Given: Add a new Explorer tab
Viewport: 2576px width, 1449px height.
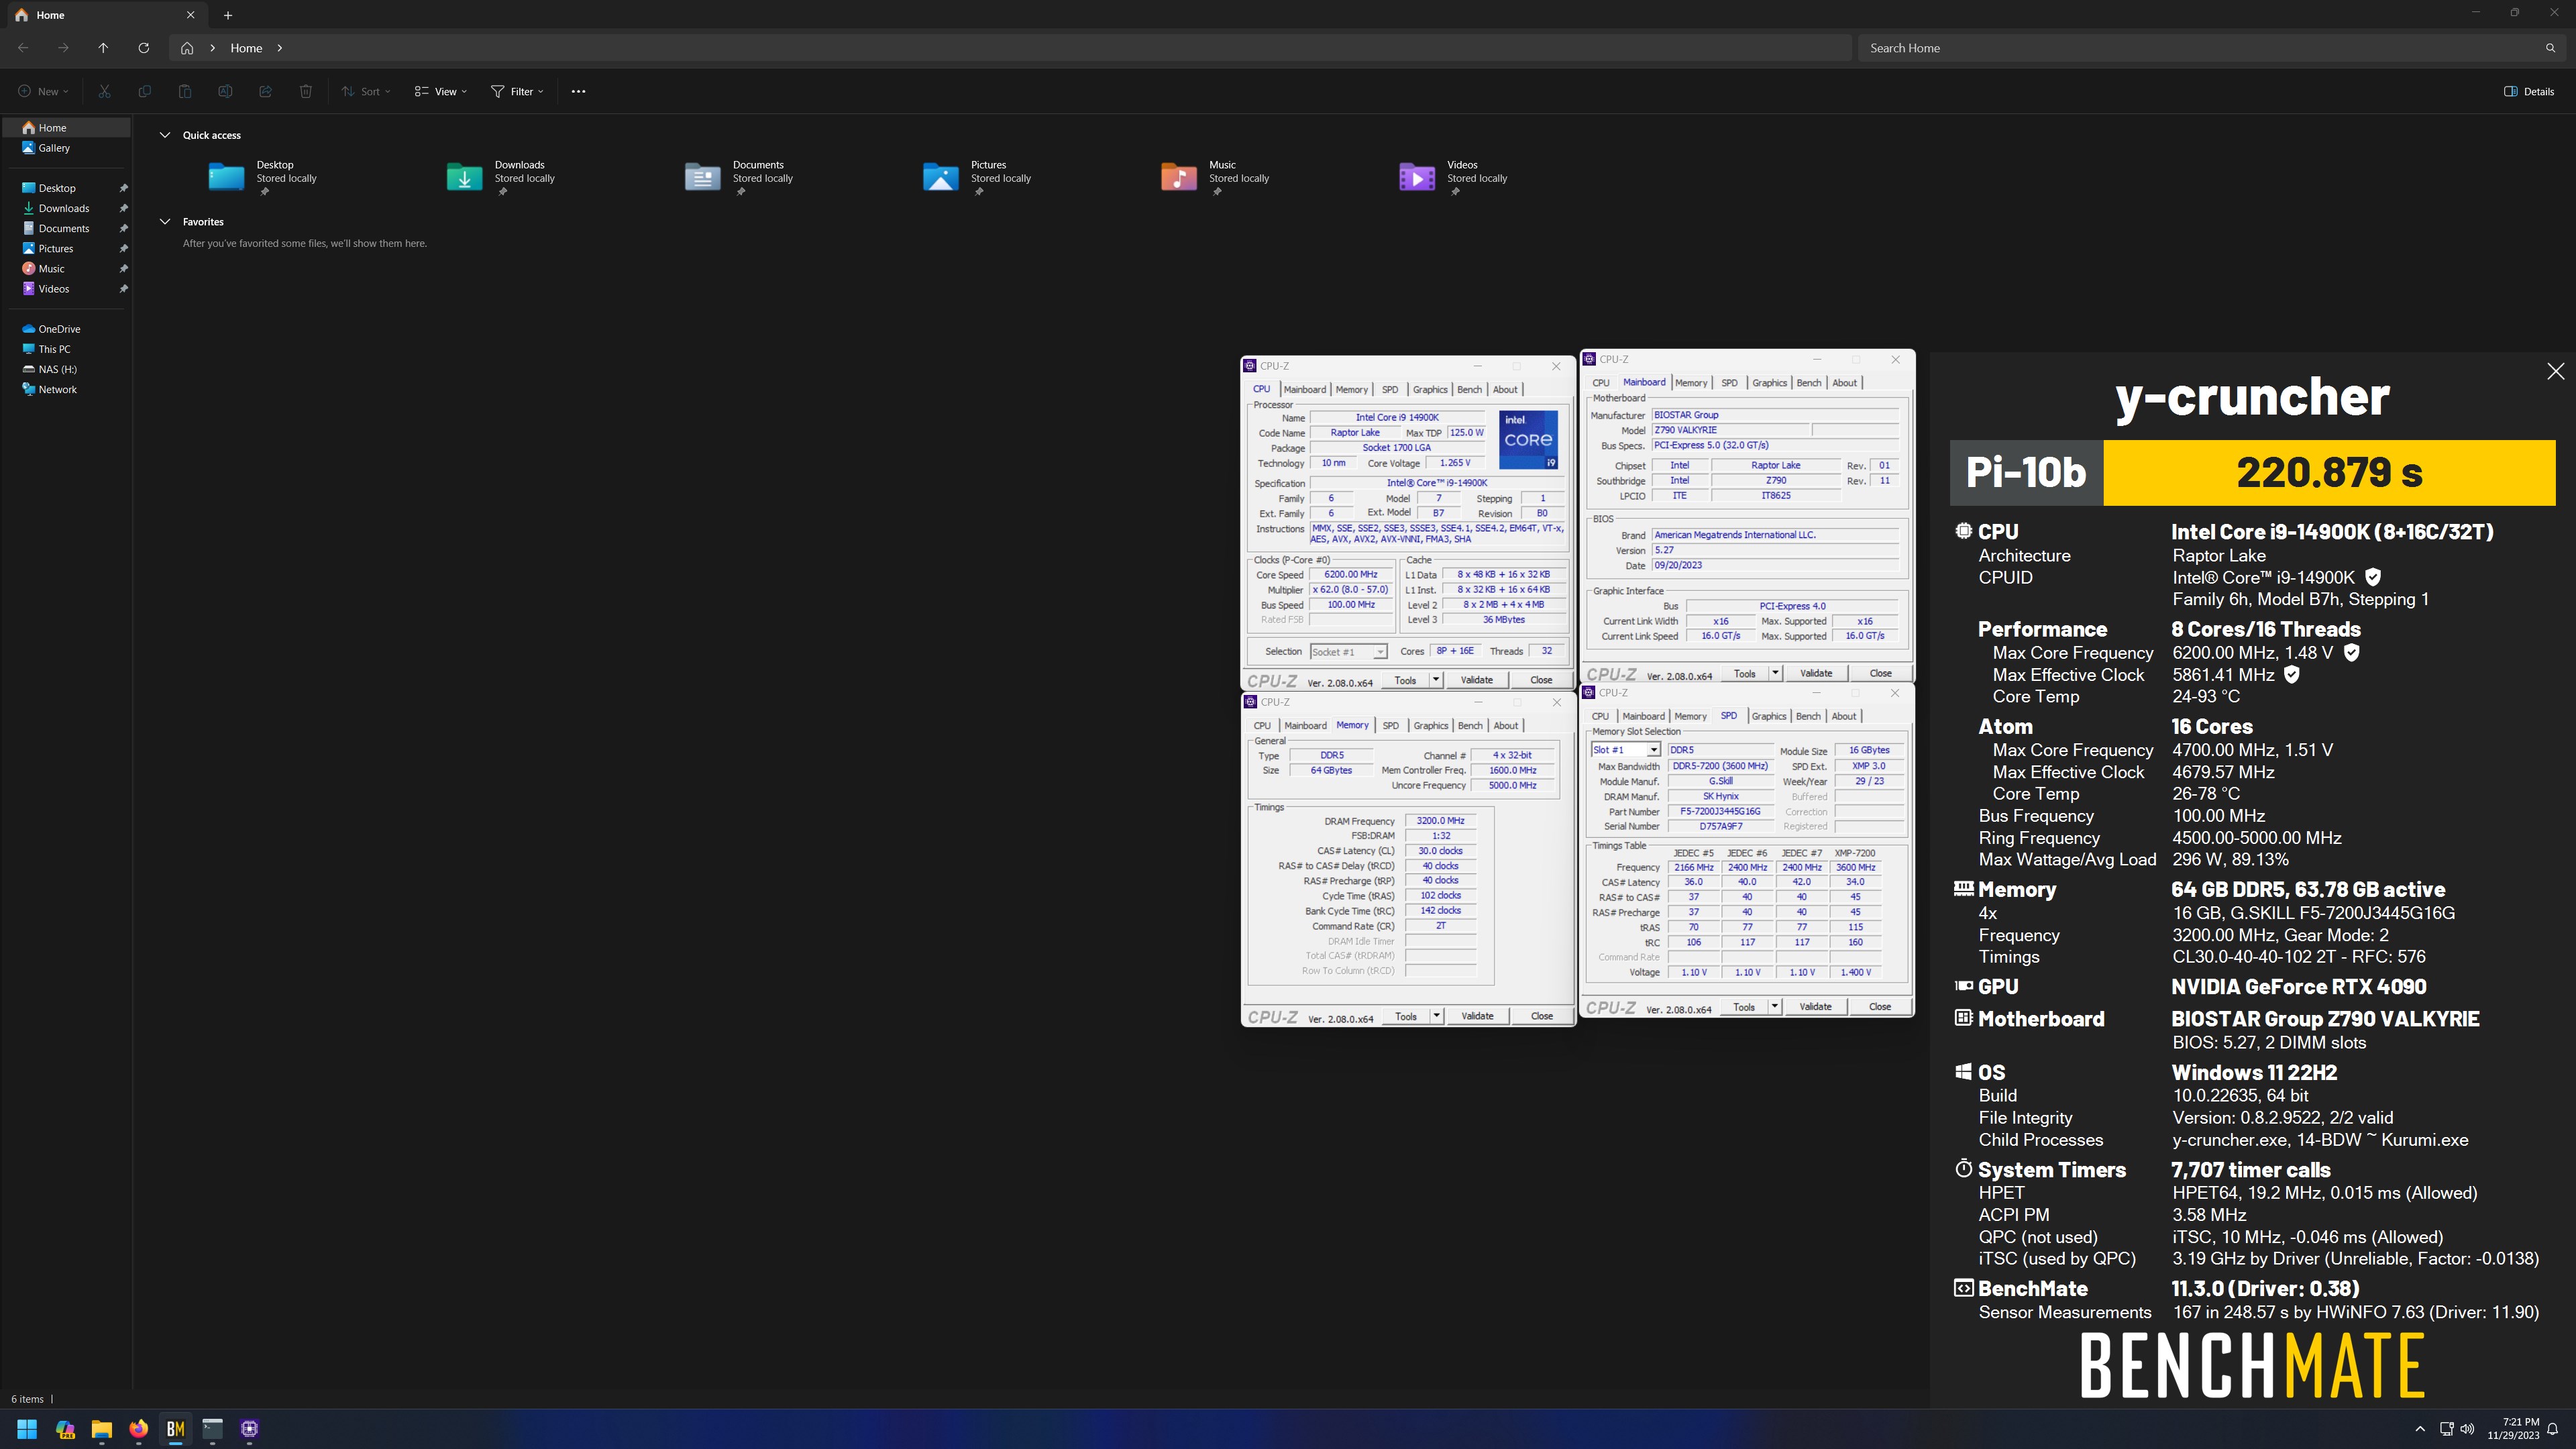Looking at the screenshot, I should point(228,15).
